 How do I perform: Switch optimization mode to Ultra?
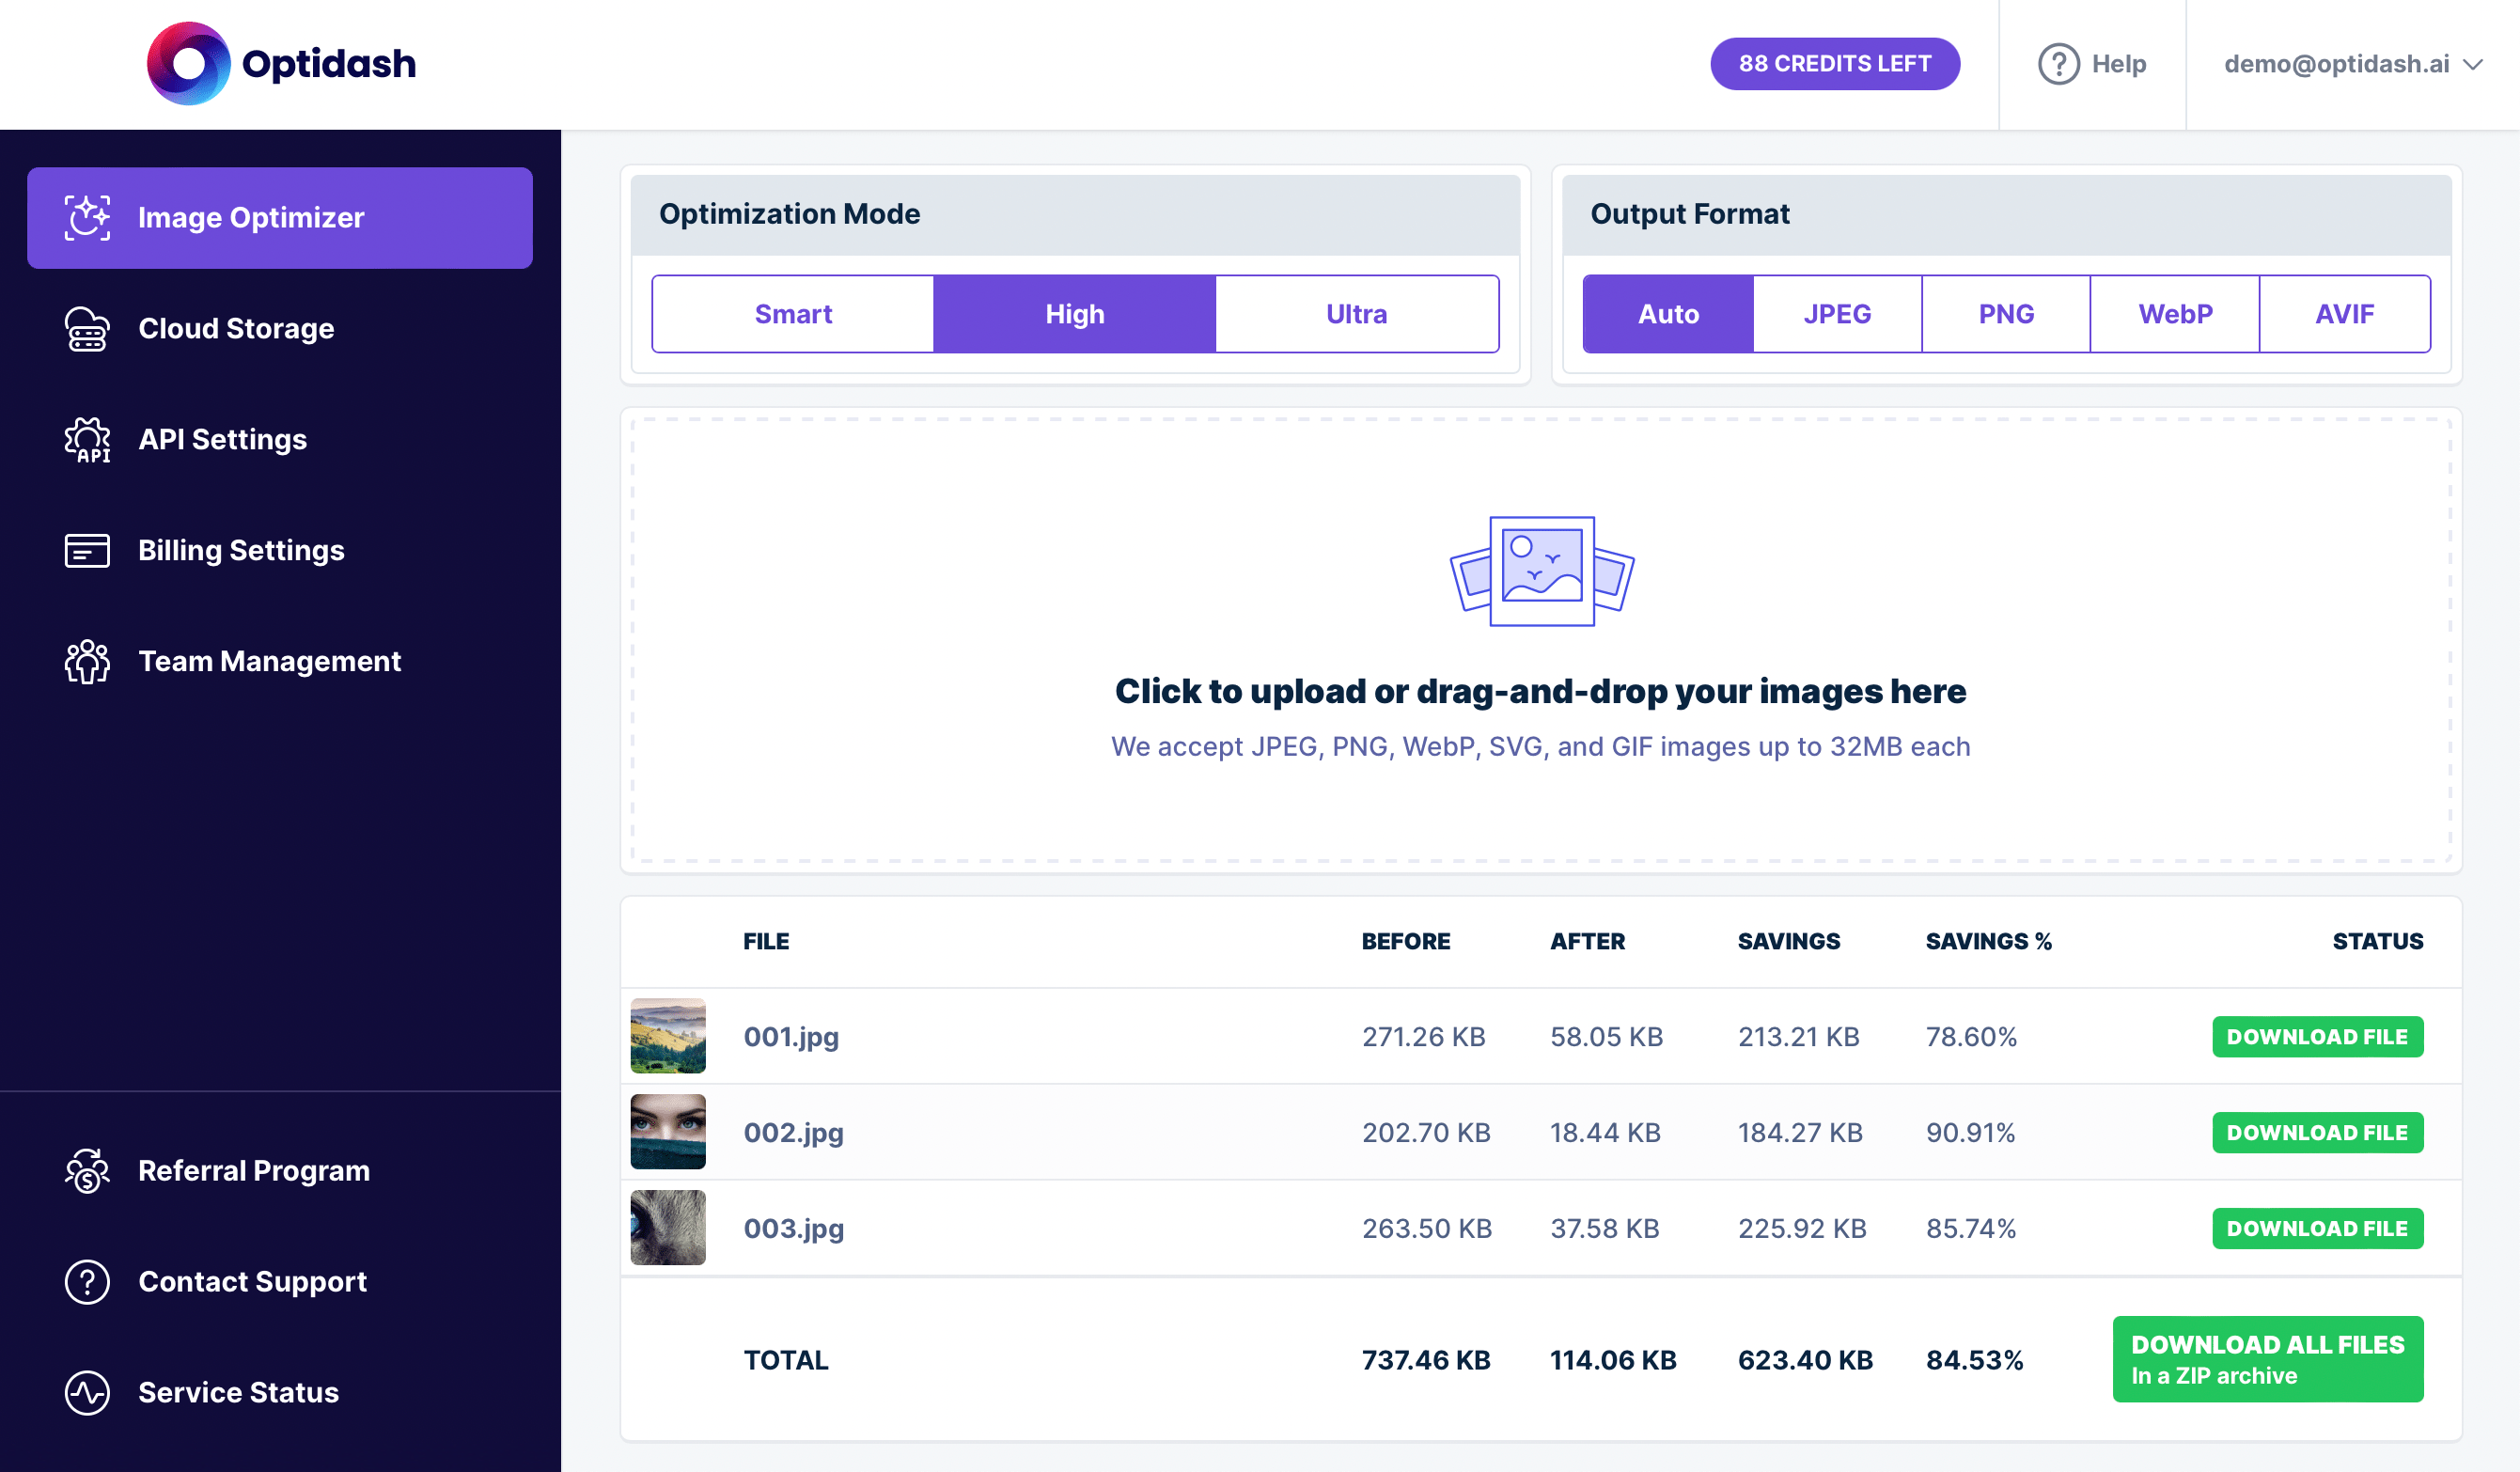1356,313
